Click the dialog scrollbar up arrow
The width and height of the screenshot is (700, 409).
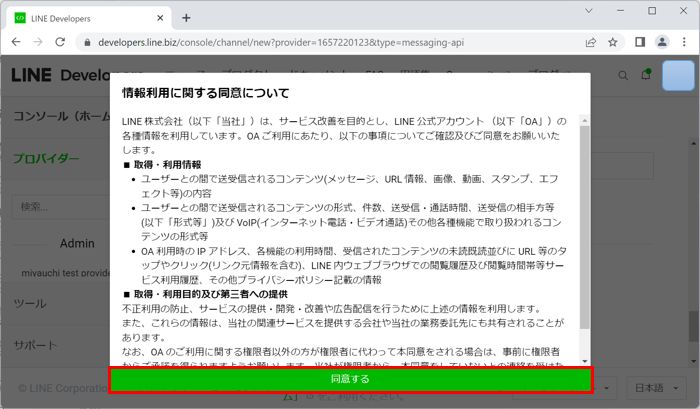point(584,121)
